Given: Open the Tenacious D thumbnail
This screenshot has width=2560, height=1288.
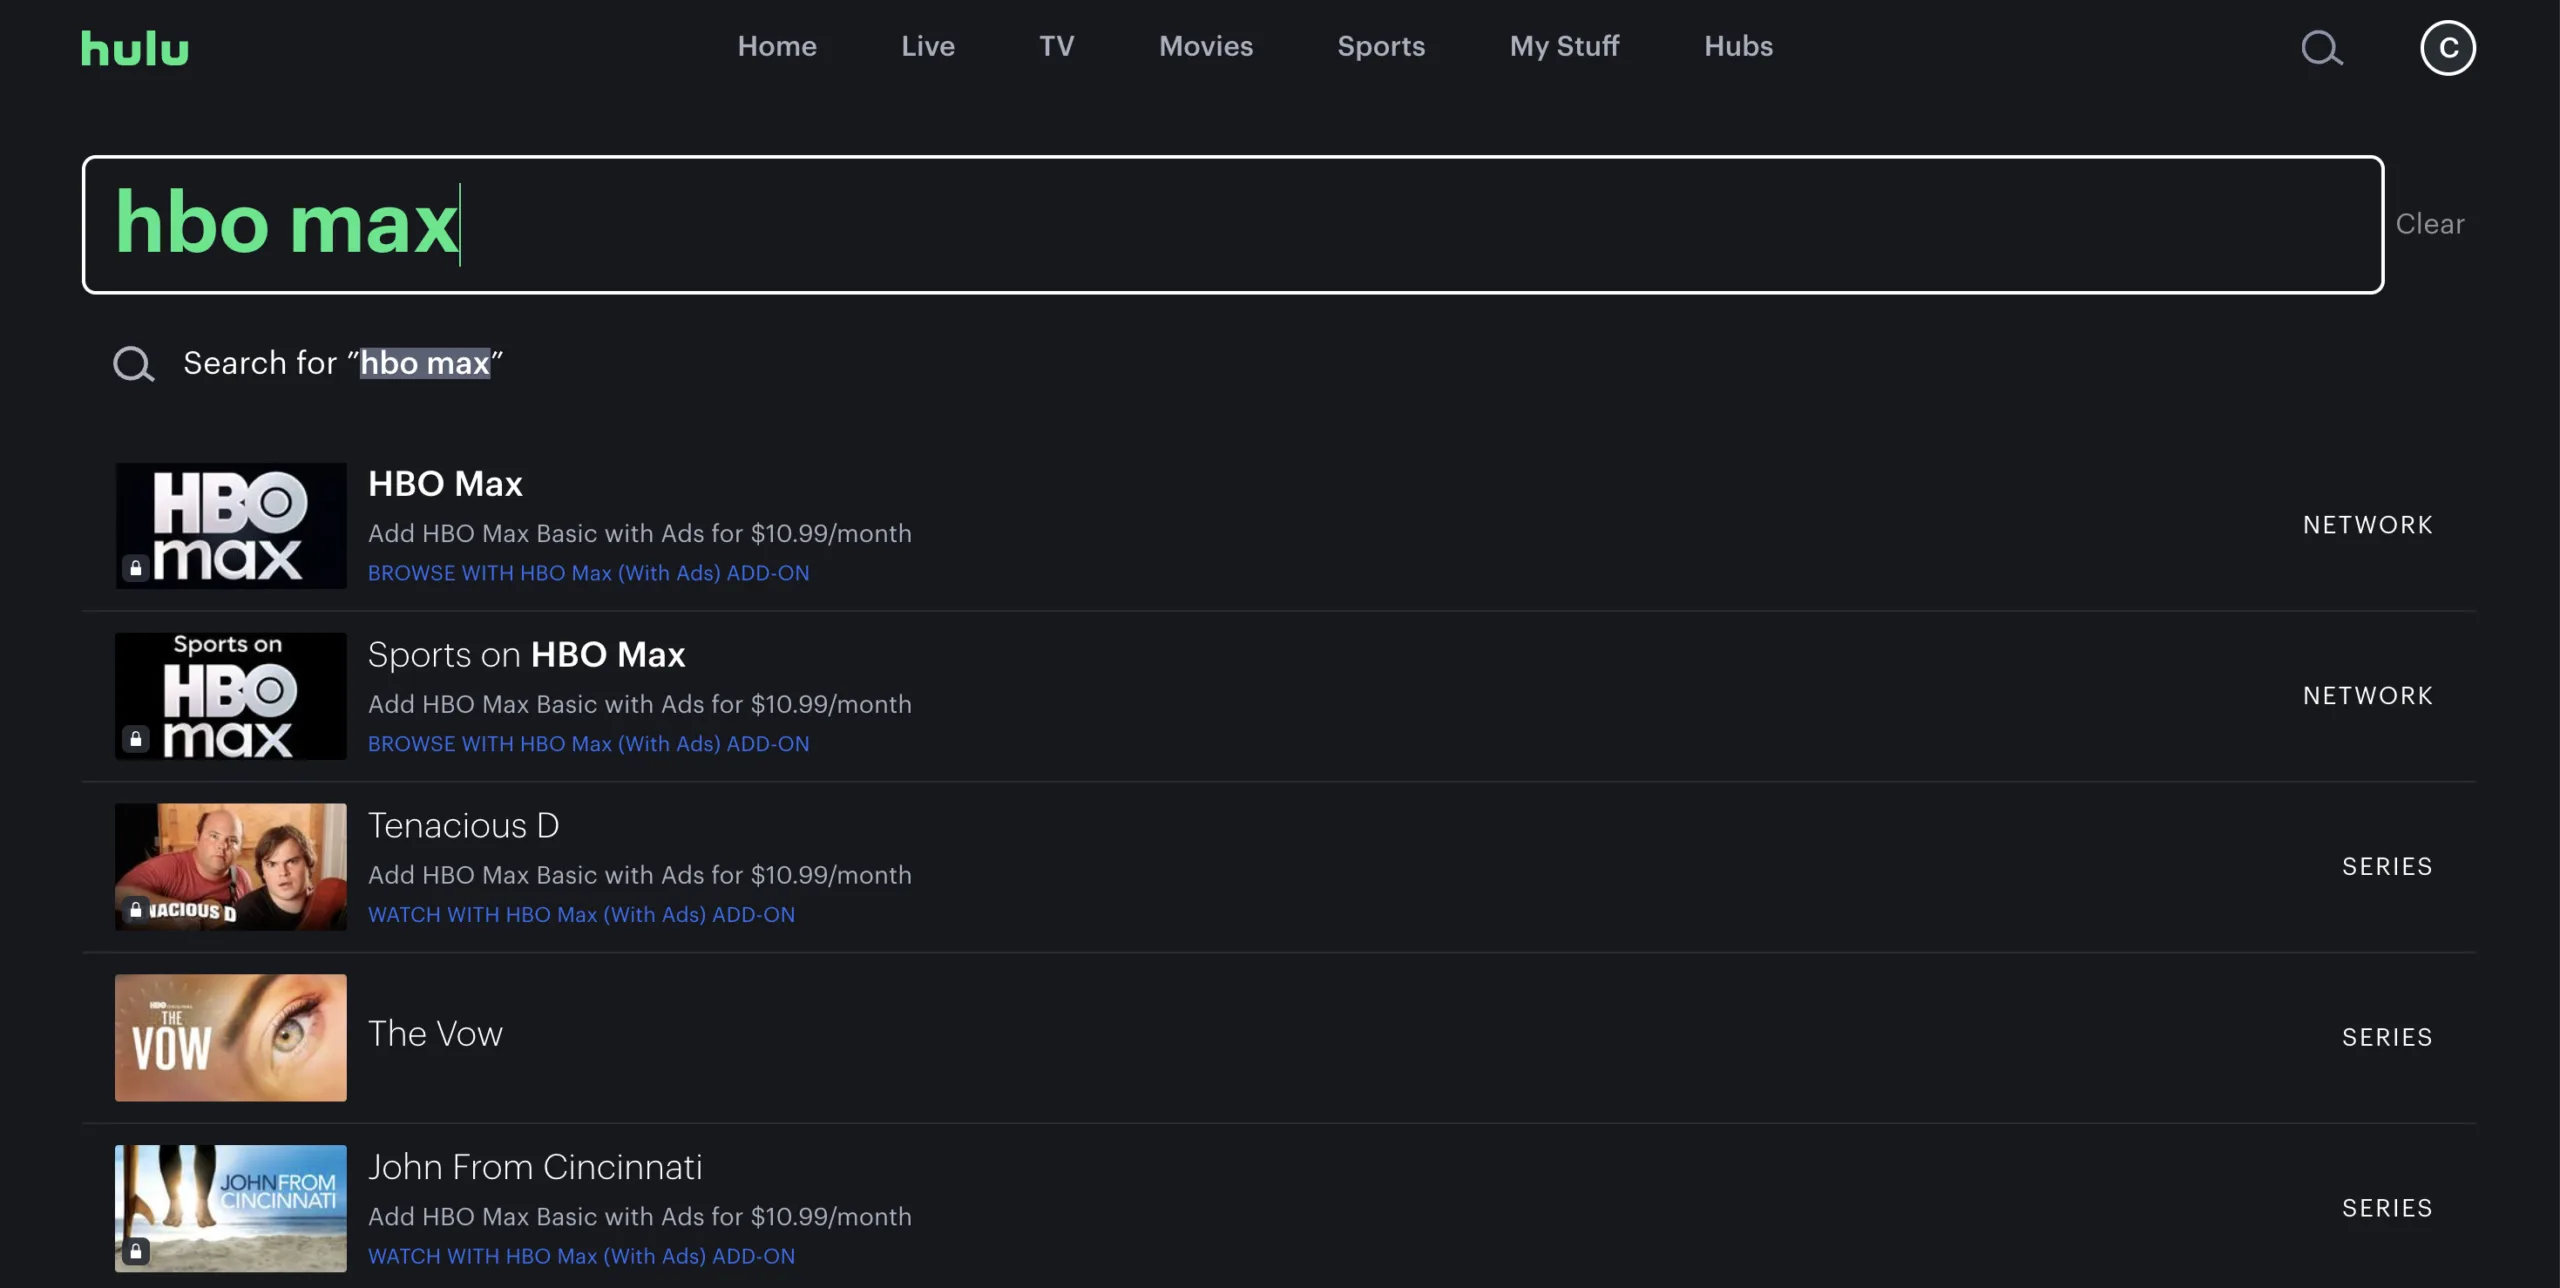Looking at the screenshot, I should [231, 867].
